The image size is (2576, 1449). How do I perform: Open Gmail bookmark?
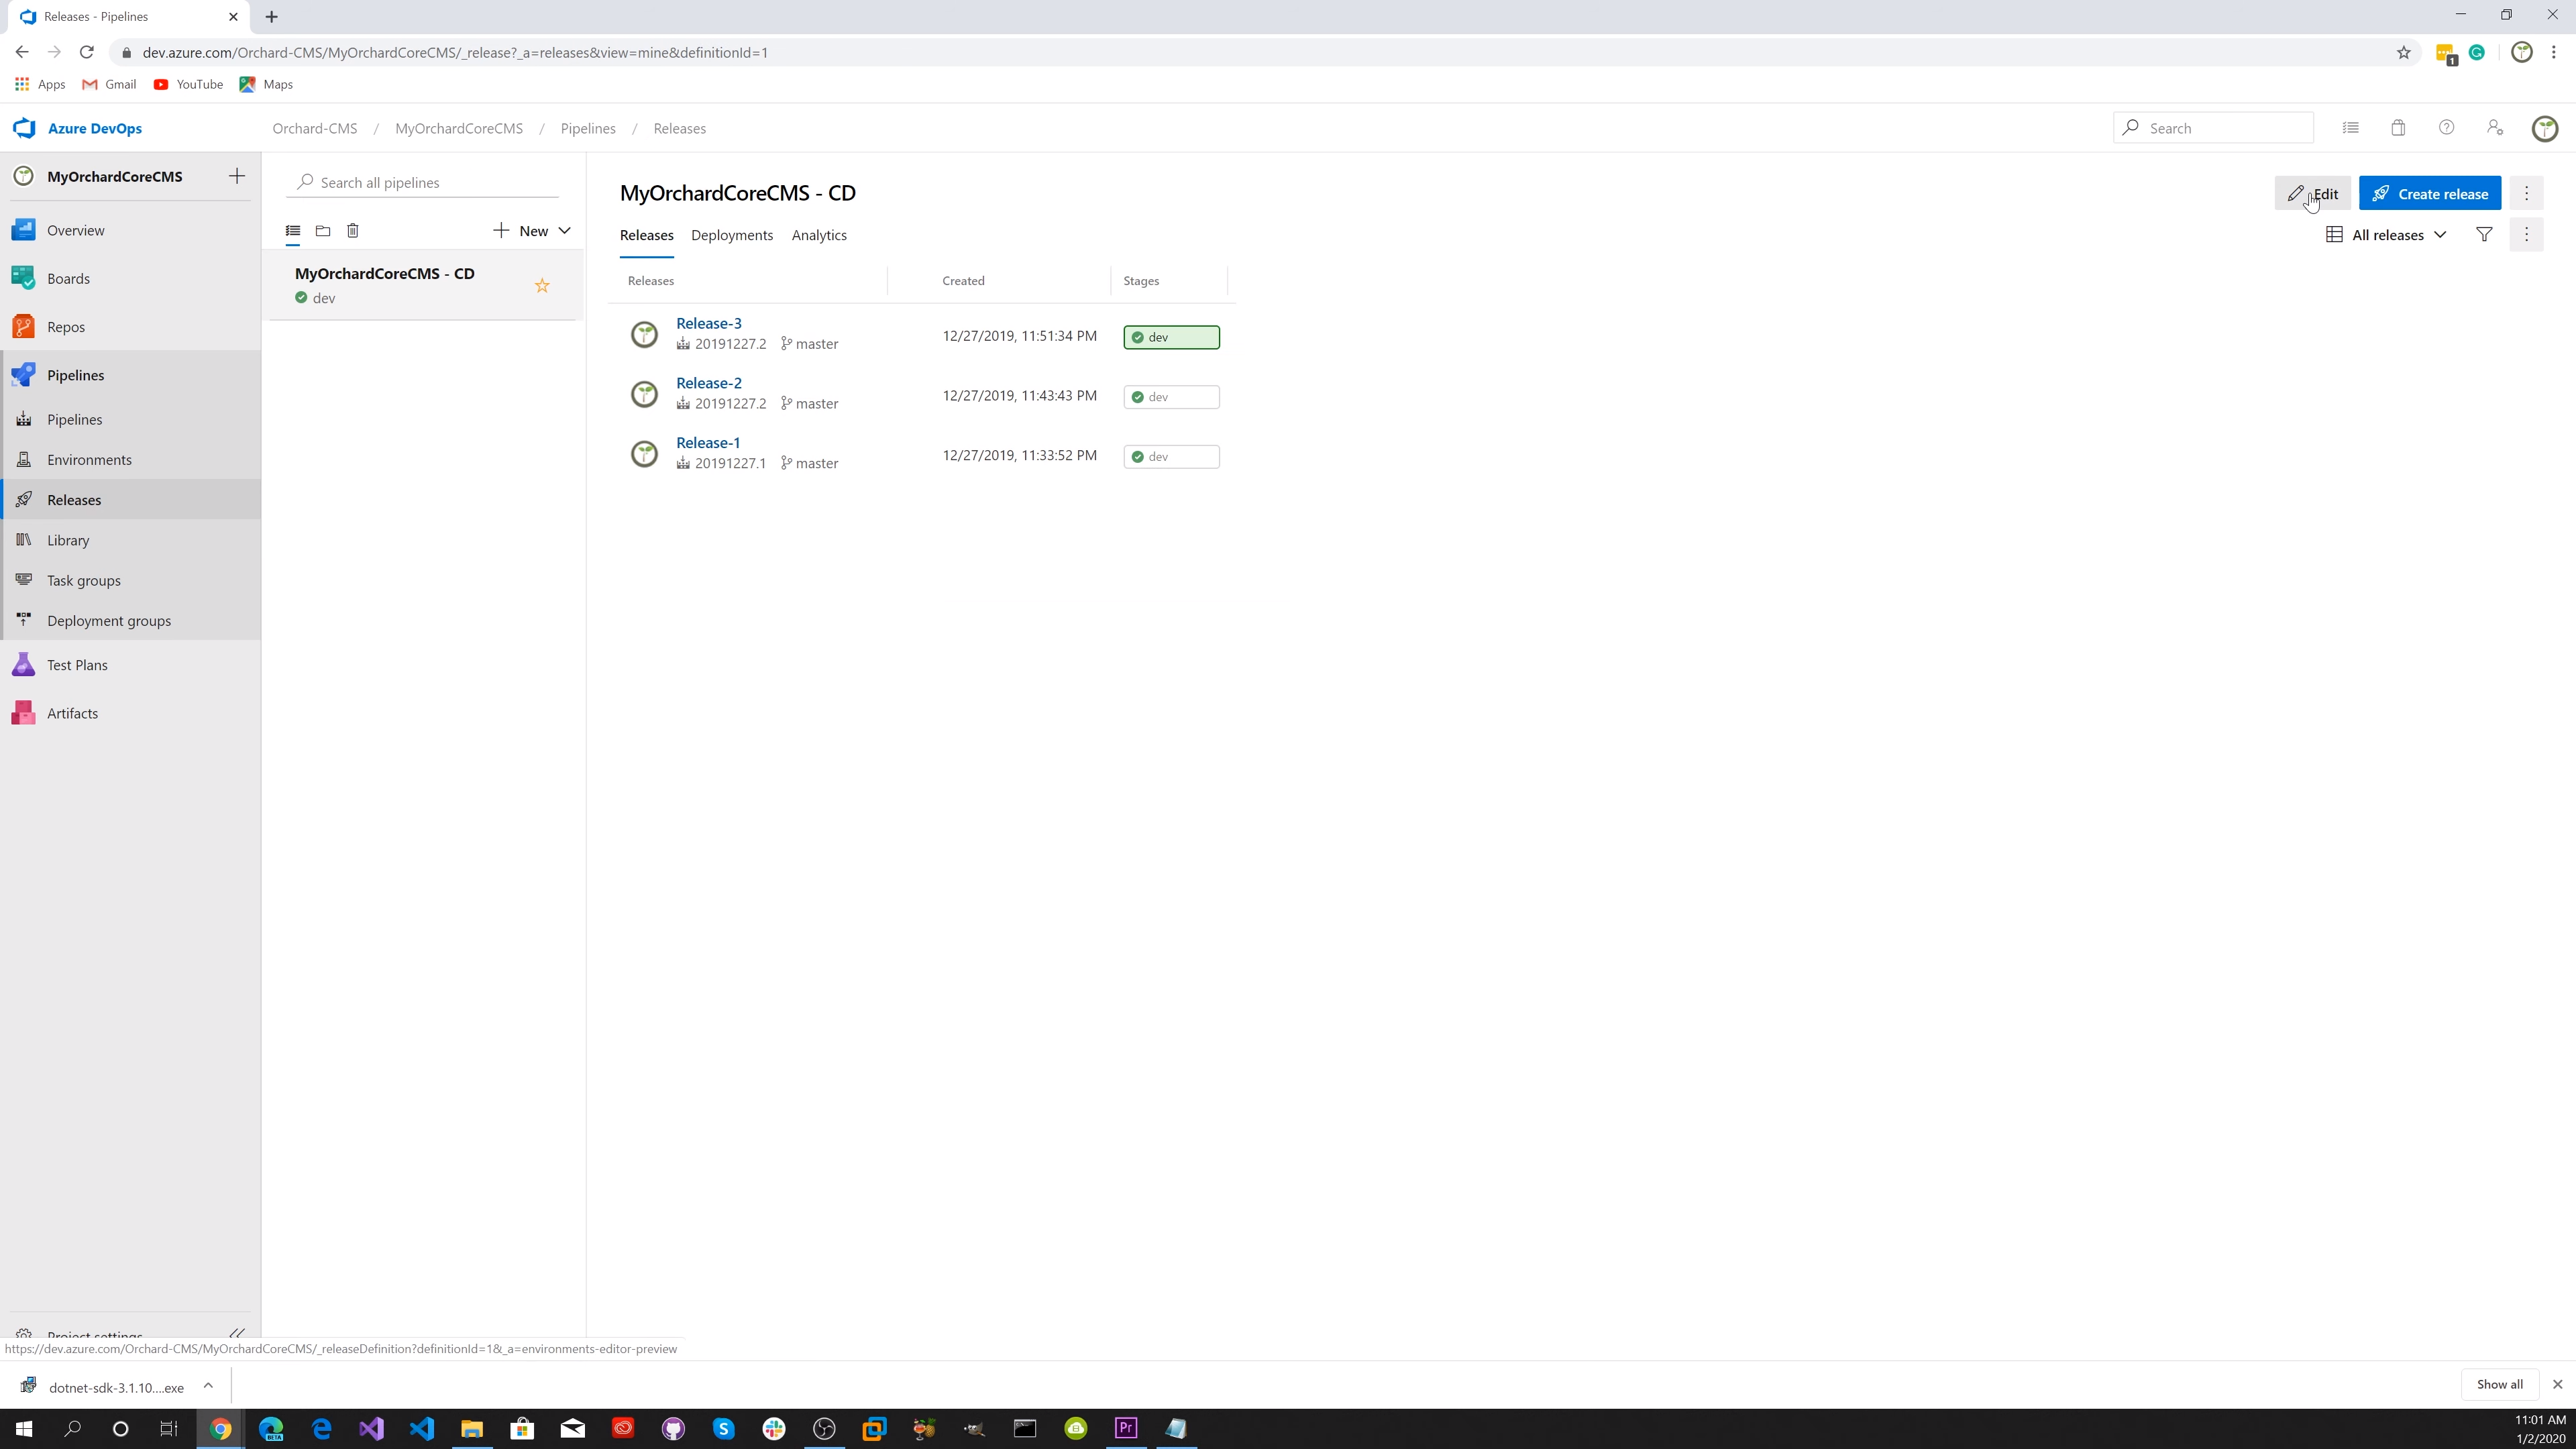(x=109, y=84)
